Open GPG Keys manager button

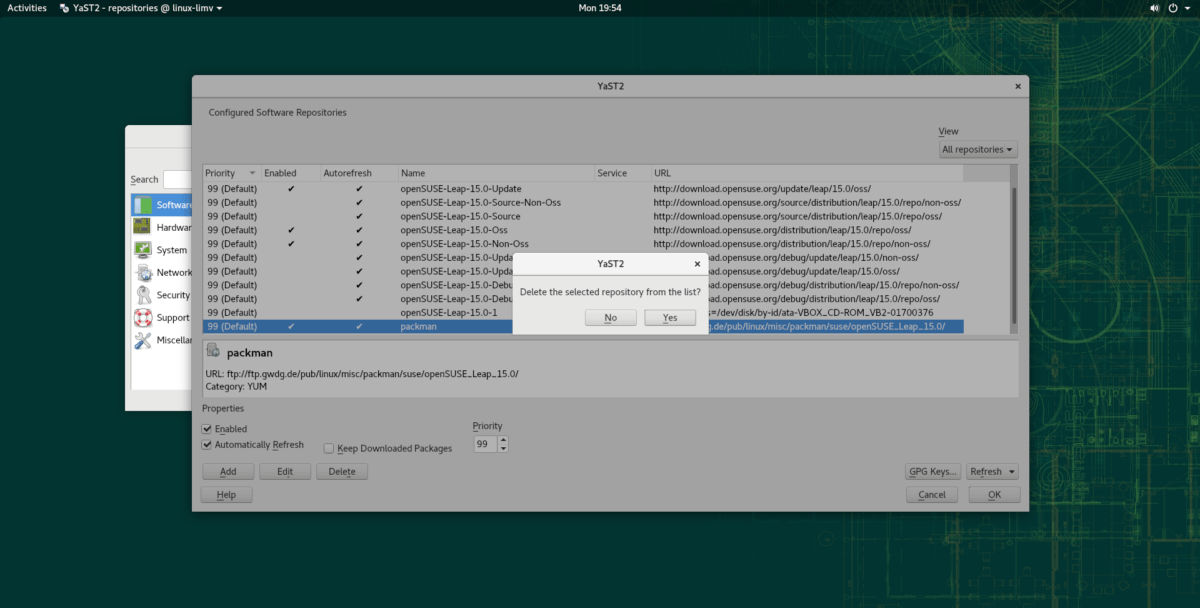933,472
